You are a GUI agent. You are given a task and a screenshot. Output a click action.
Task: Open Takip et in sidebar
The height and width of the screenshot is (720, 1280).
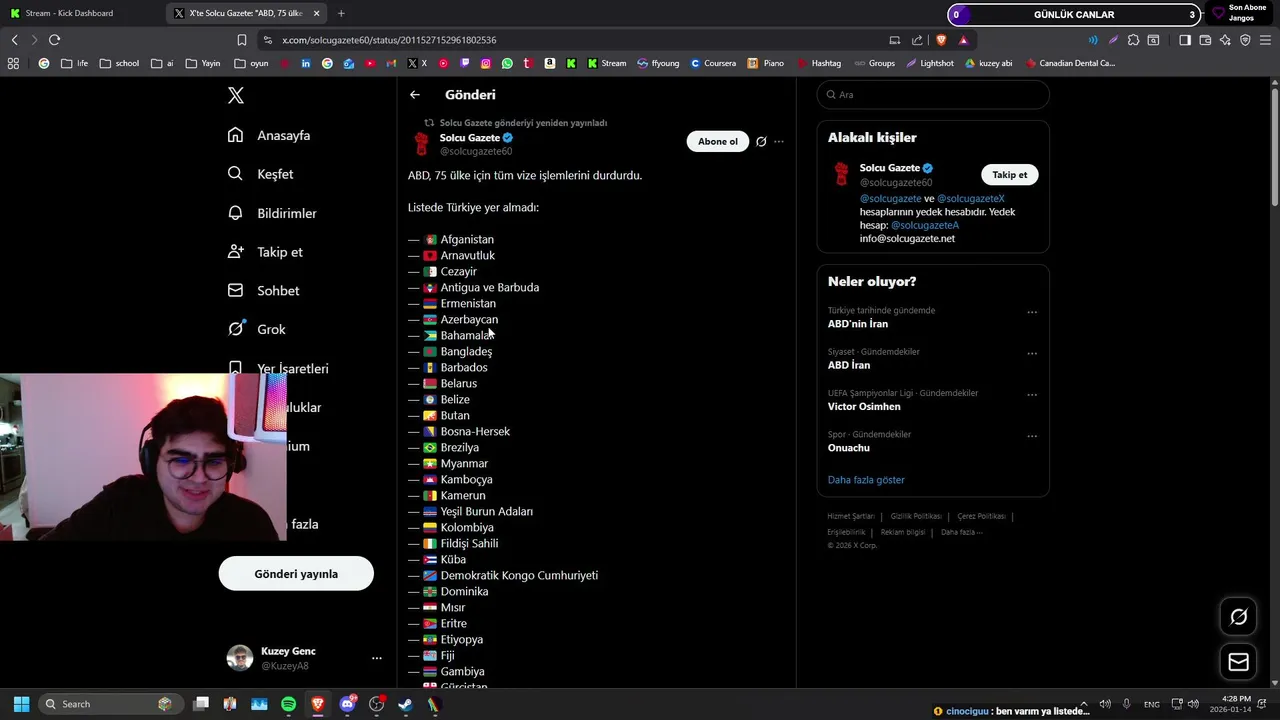265,252
